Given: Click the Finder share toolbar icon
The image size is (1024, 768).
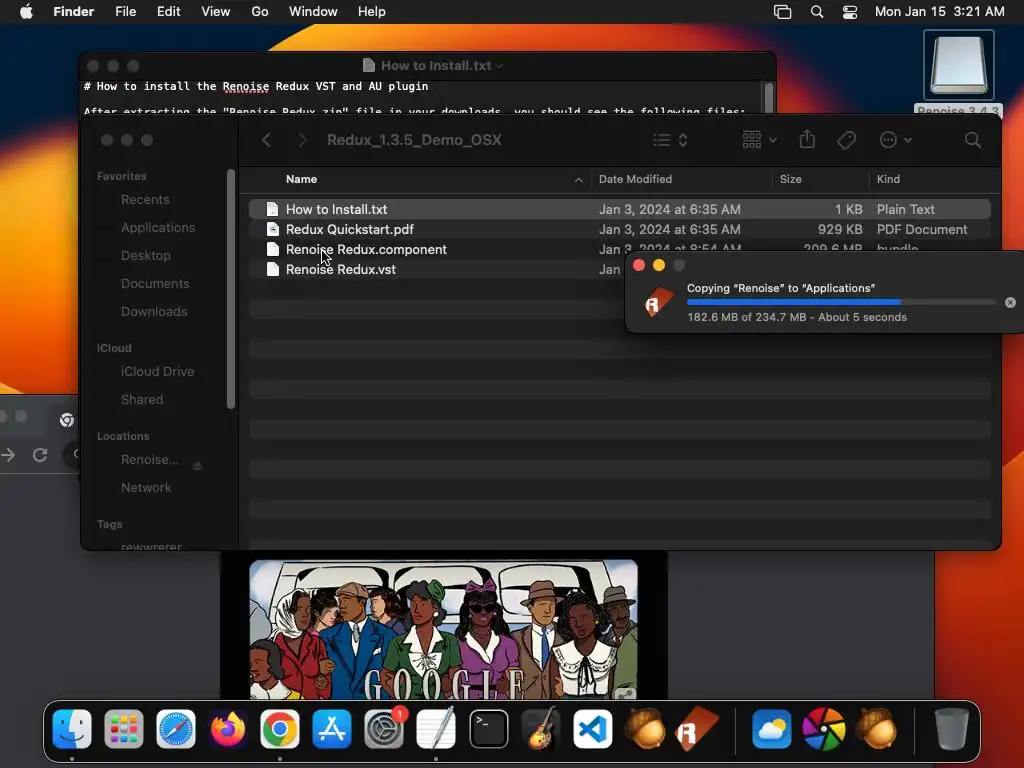Looking at the screenshot, I should pyautogui.click(x=807, y=140).
